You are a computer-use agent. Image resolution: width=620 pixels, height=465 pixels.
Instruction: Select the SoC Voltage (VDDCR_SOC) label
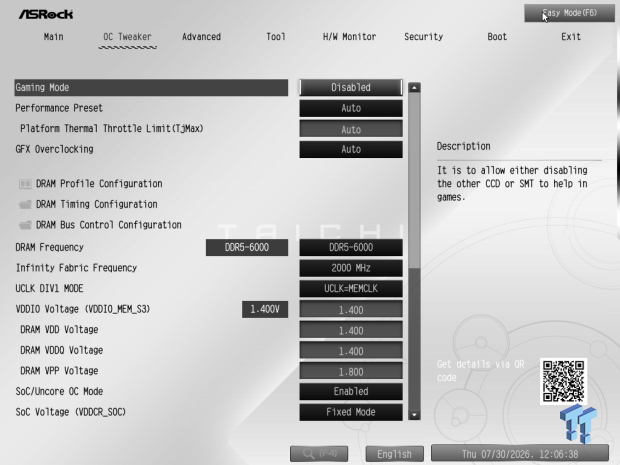click(x=70, y=412)
